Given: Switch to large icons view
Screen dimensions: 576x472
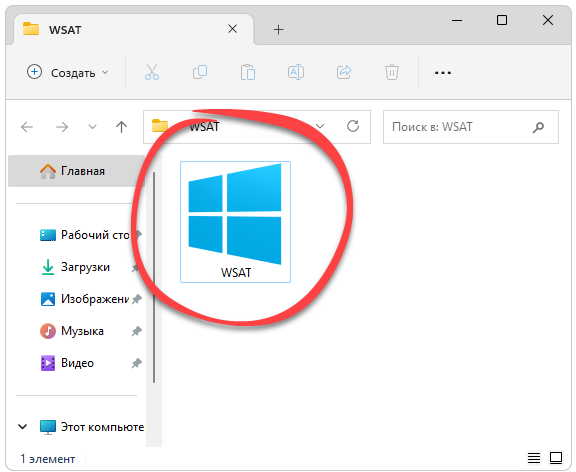Looking at the screenshot, I should point(556,458).
